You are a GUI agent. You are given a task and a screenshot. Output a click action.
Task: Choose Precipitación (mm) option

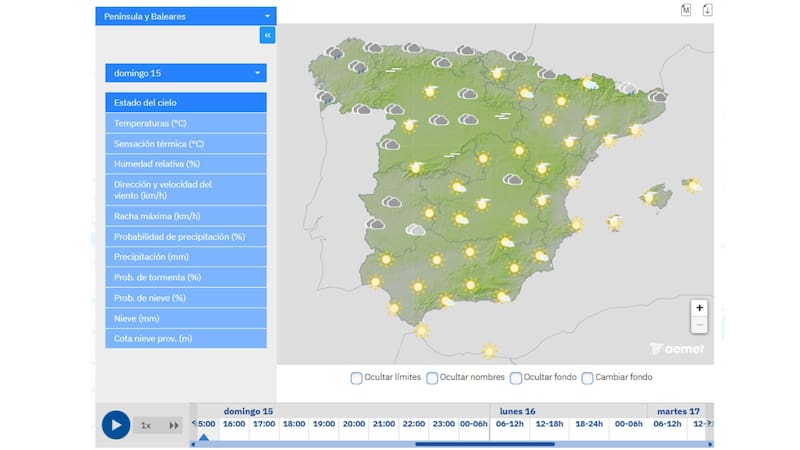point(186,257)
